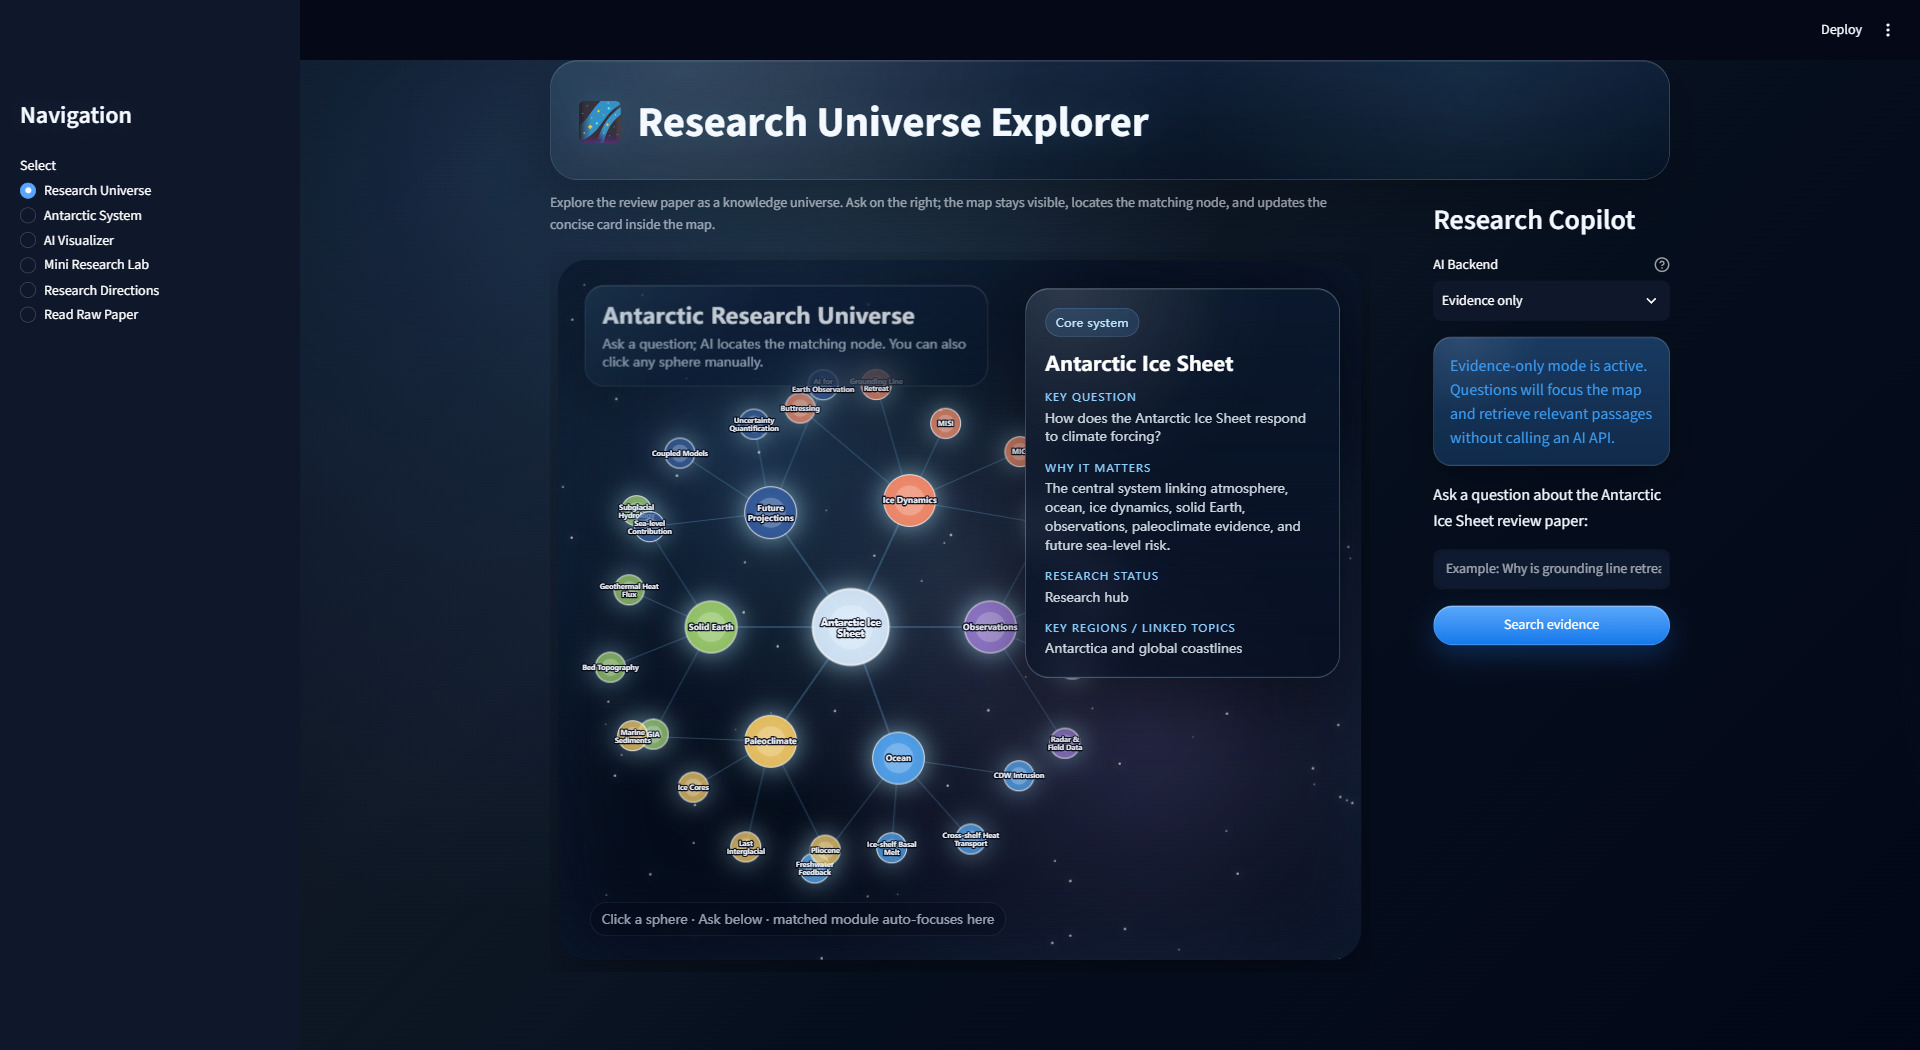Select the Marine Sediments node

(x=632, y=736)
